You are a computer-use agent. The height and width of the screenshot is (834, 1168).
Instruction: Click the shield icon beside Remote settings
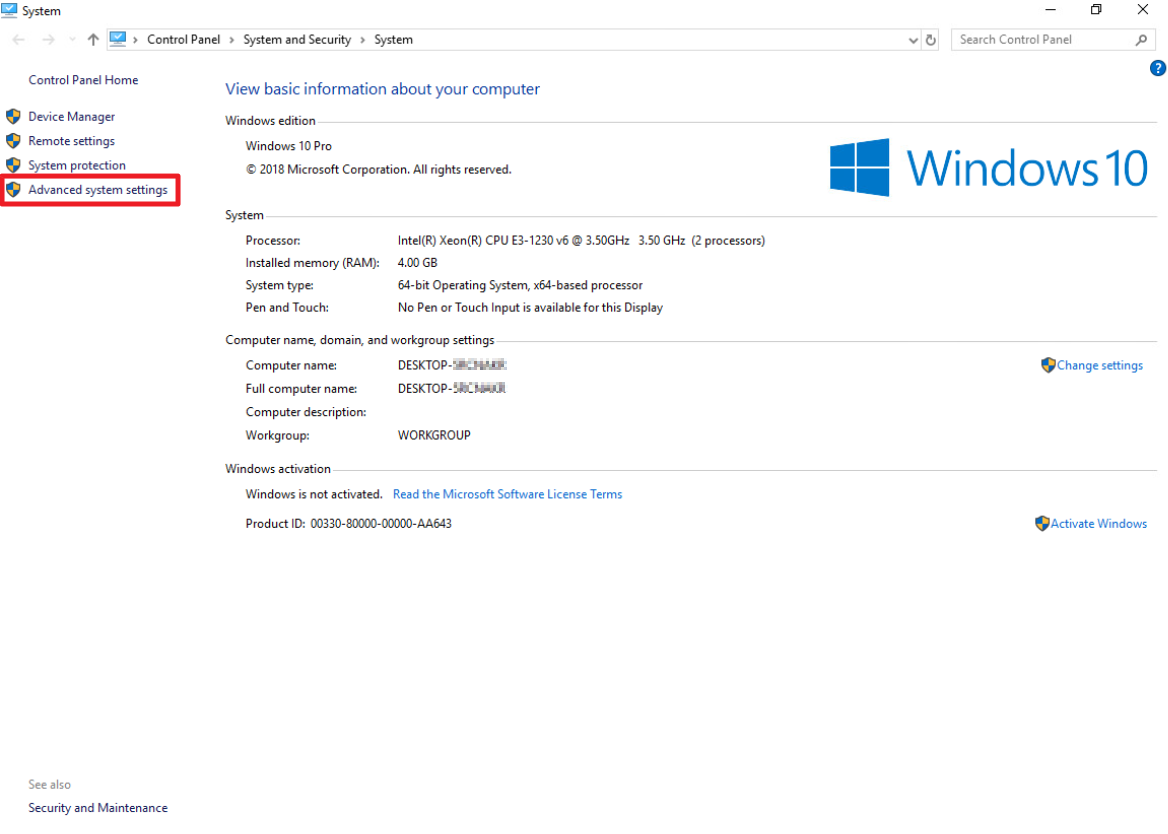13,141
